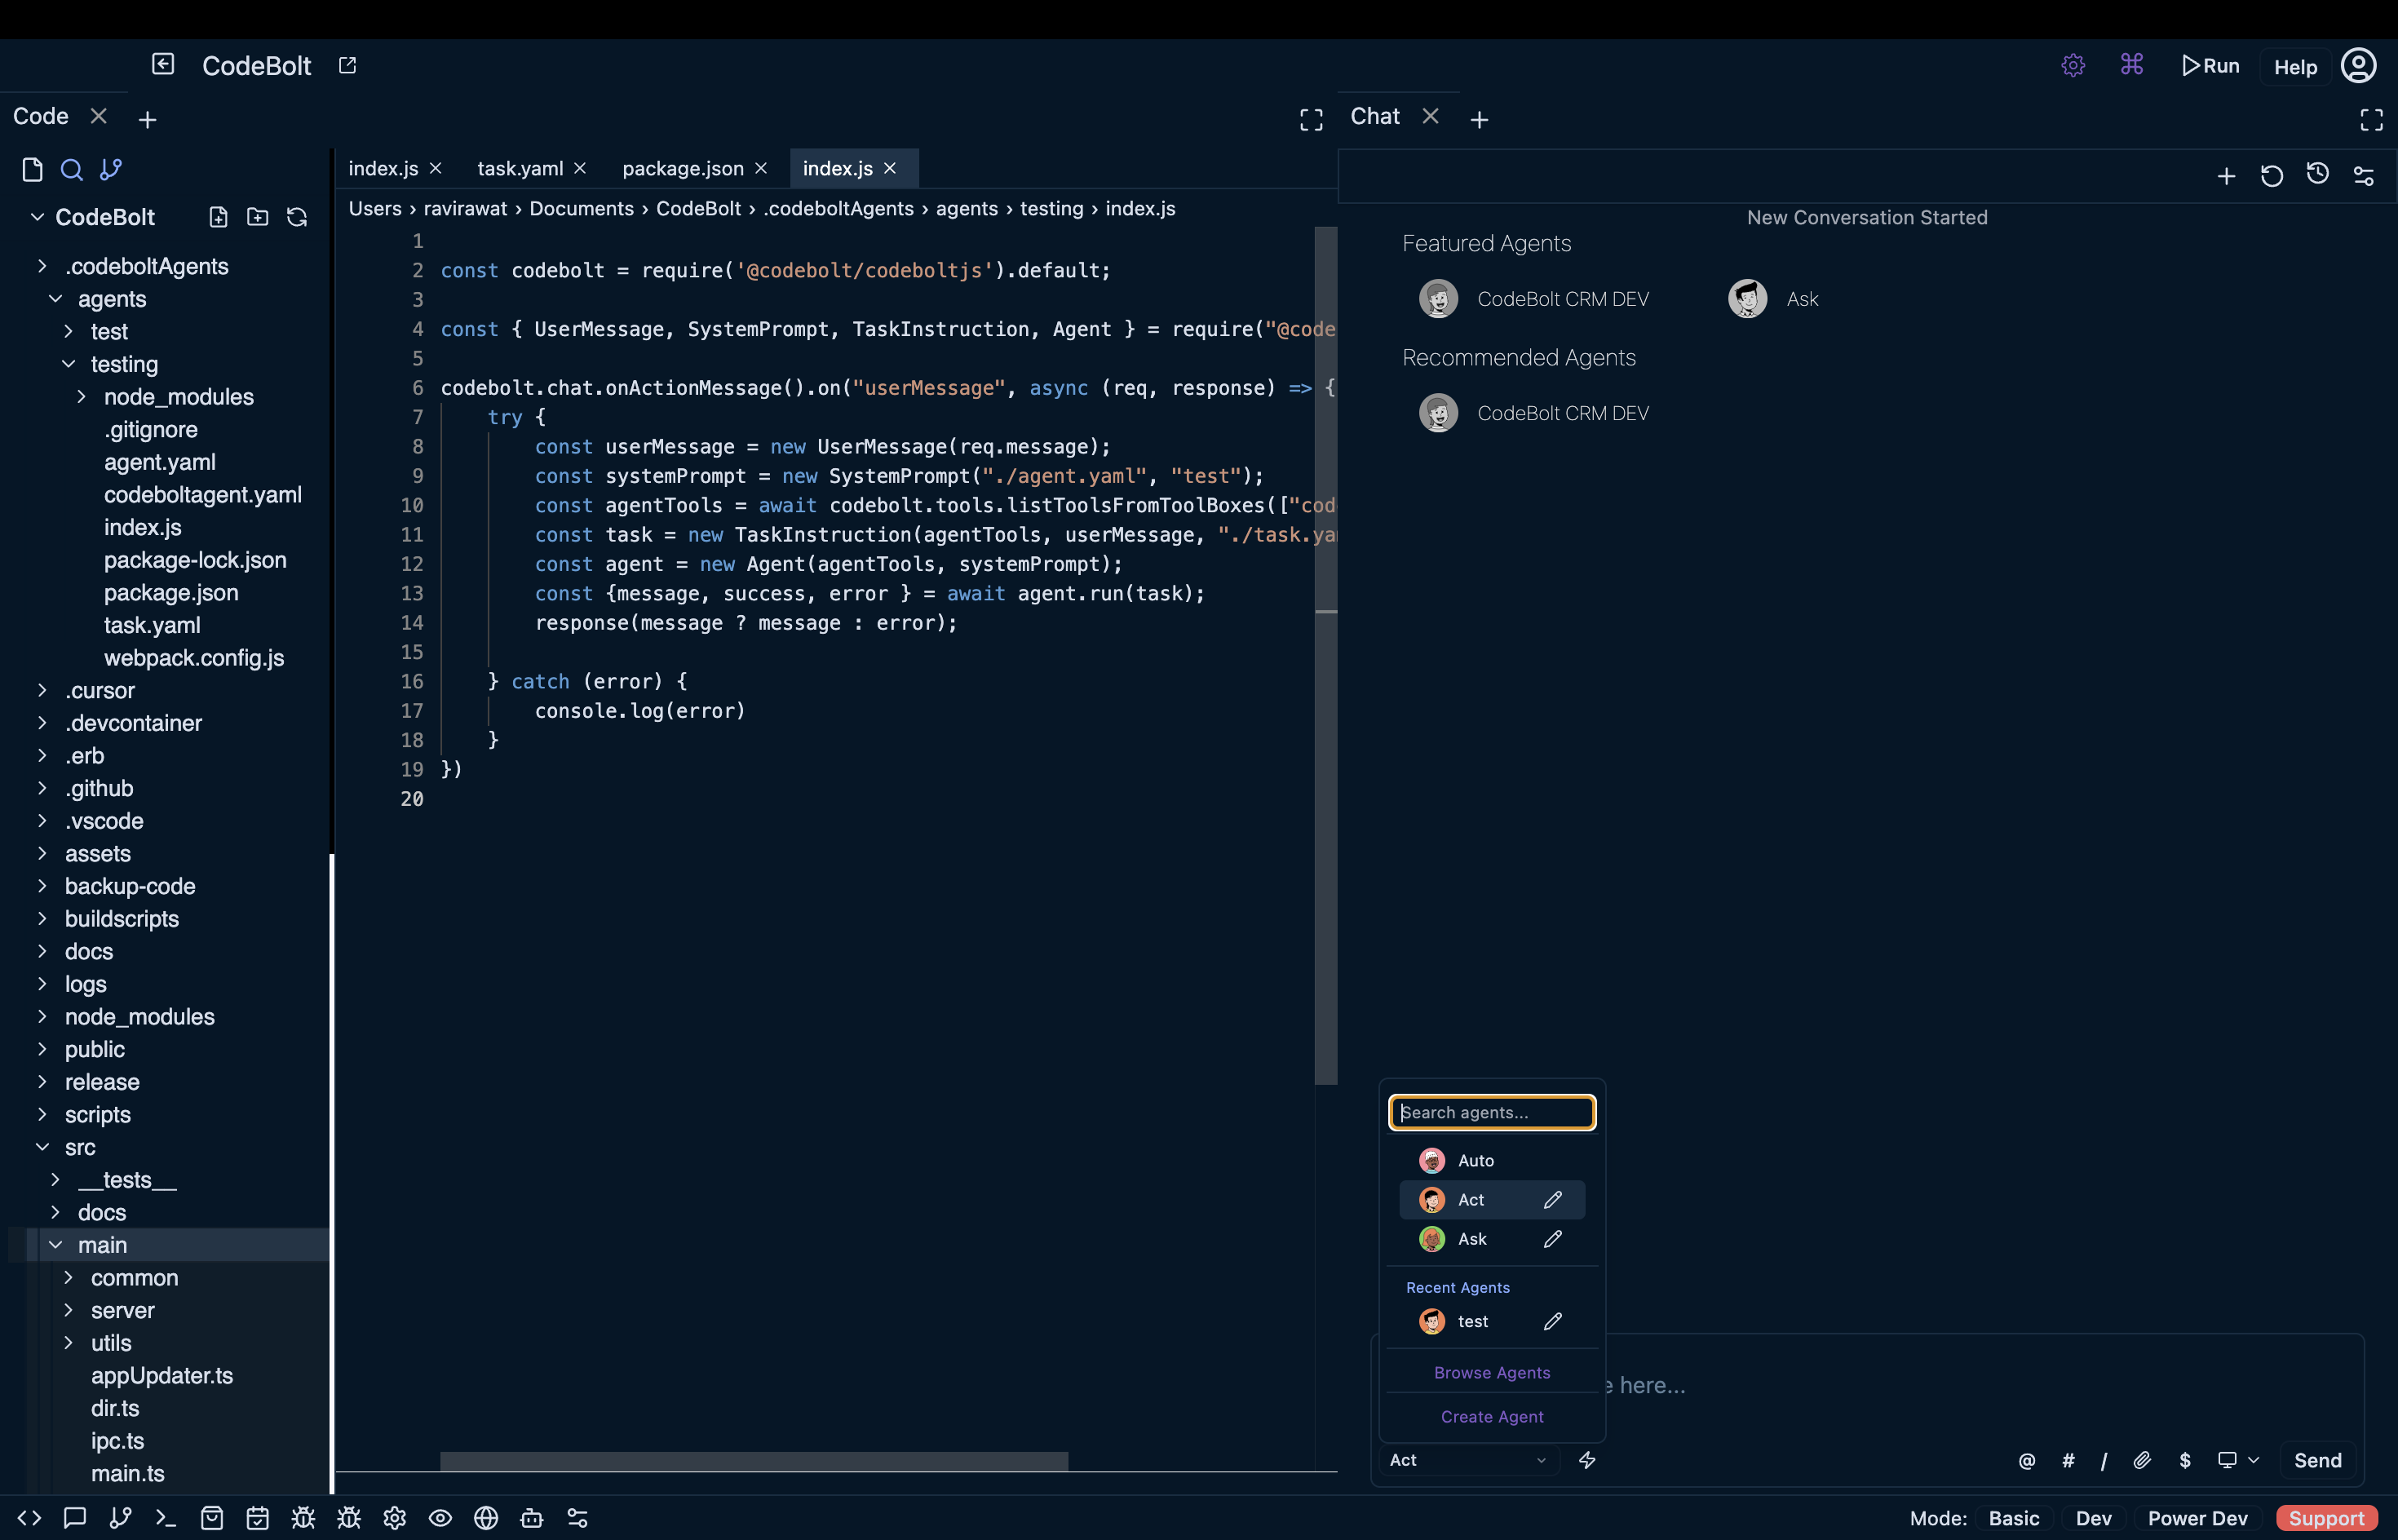Send the chat message
This screenshot has height=1540, width=2398.
click(x=2317, y=1461)
